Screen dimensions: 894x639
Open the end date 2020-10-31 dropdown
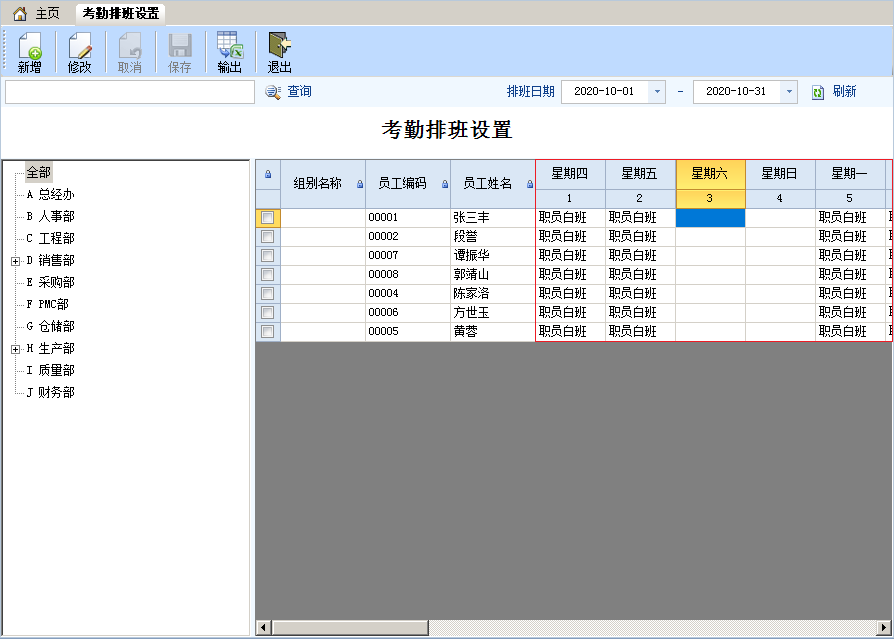[x=789, y=92]
